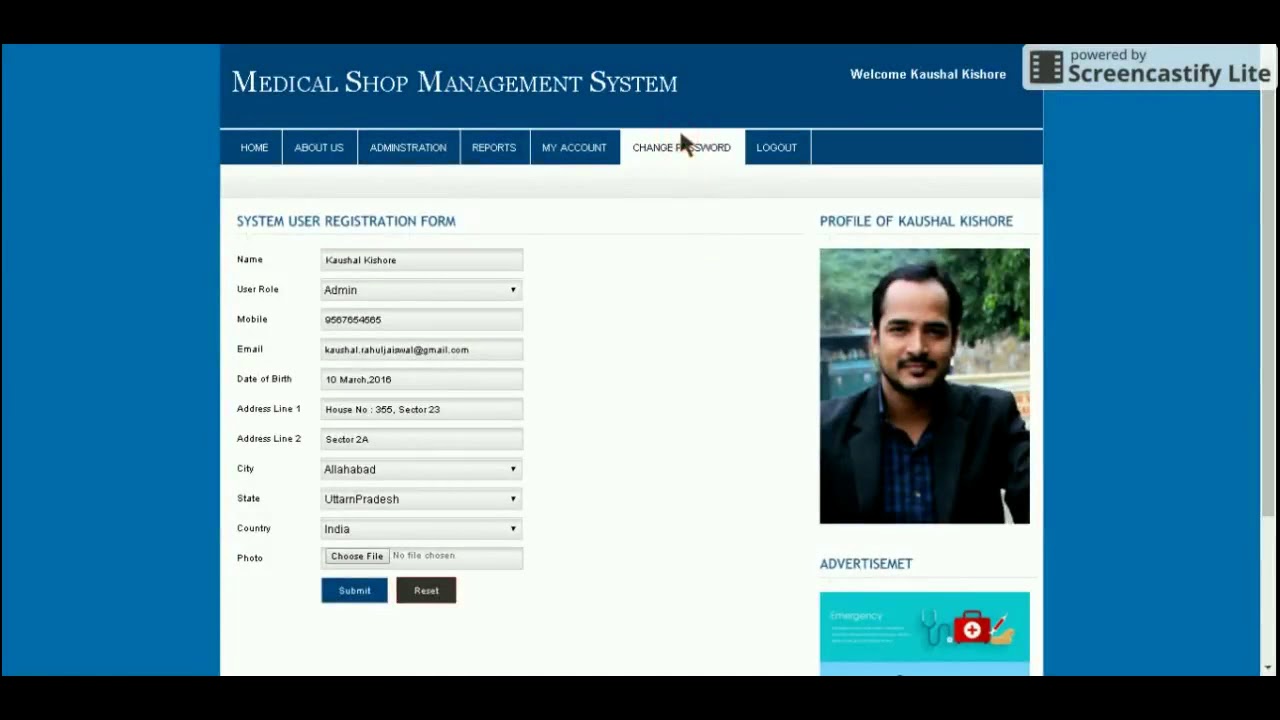Open the REPORTS menu
Screen dimensions: 1280x720
point(494,147)
